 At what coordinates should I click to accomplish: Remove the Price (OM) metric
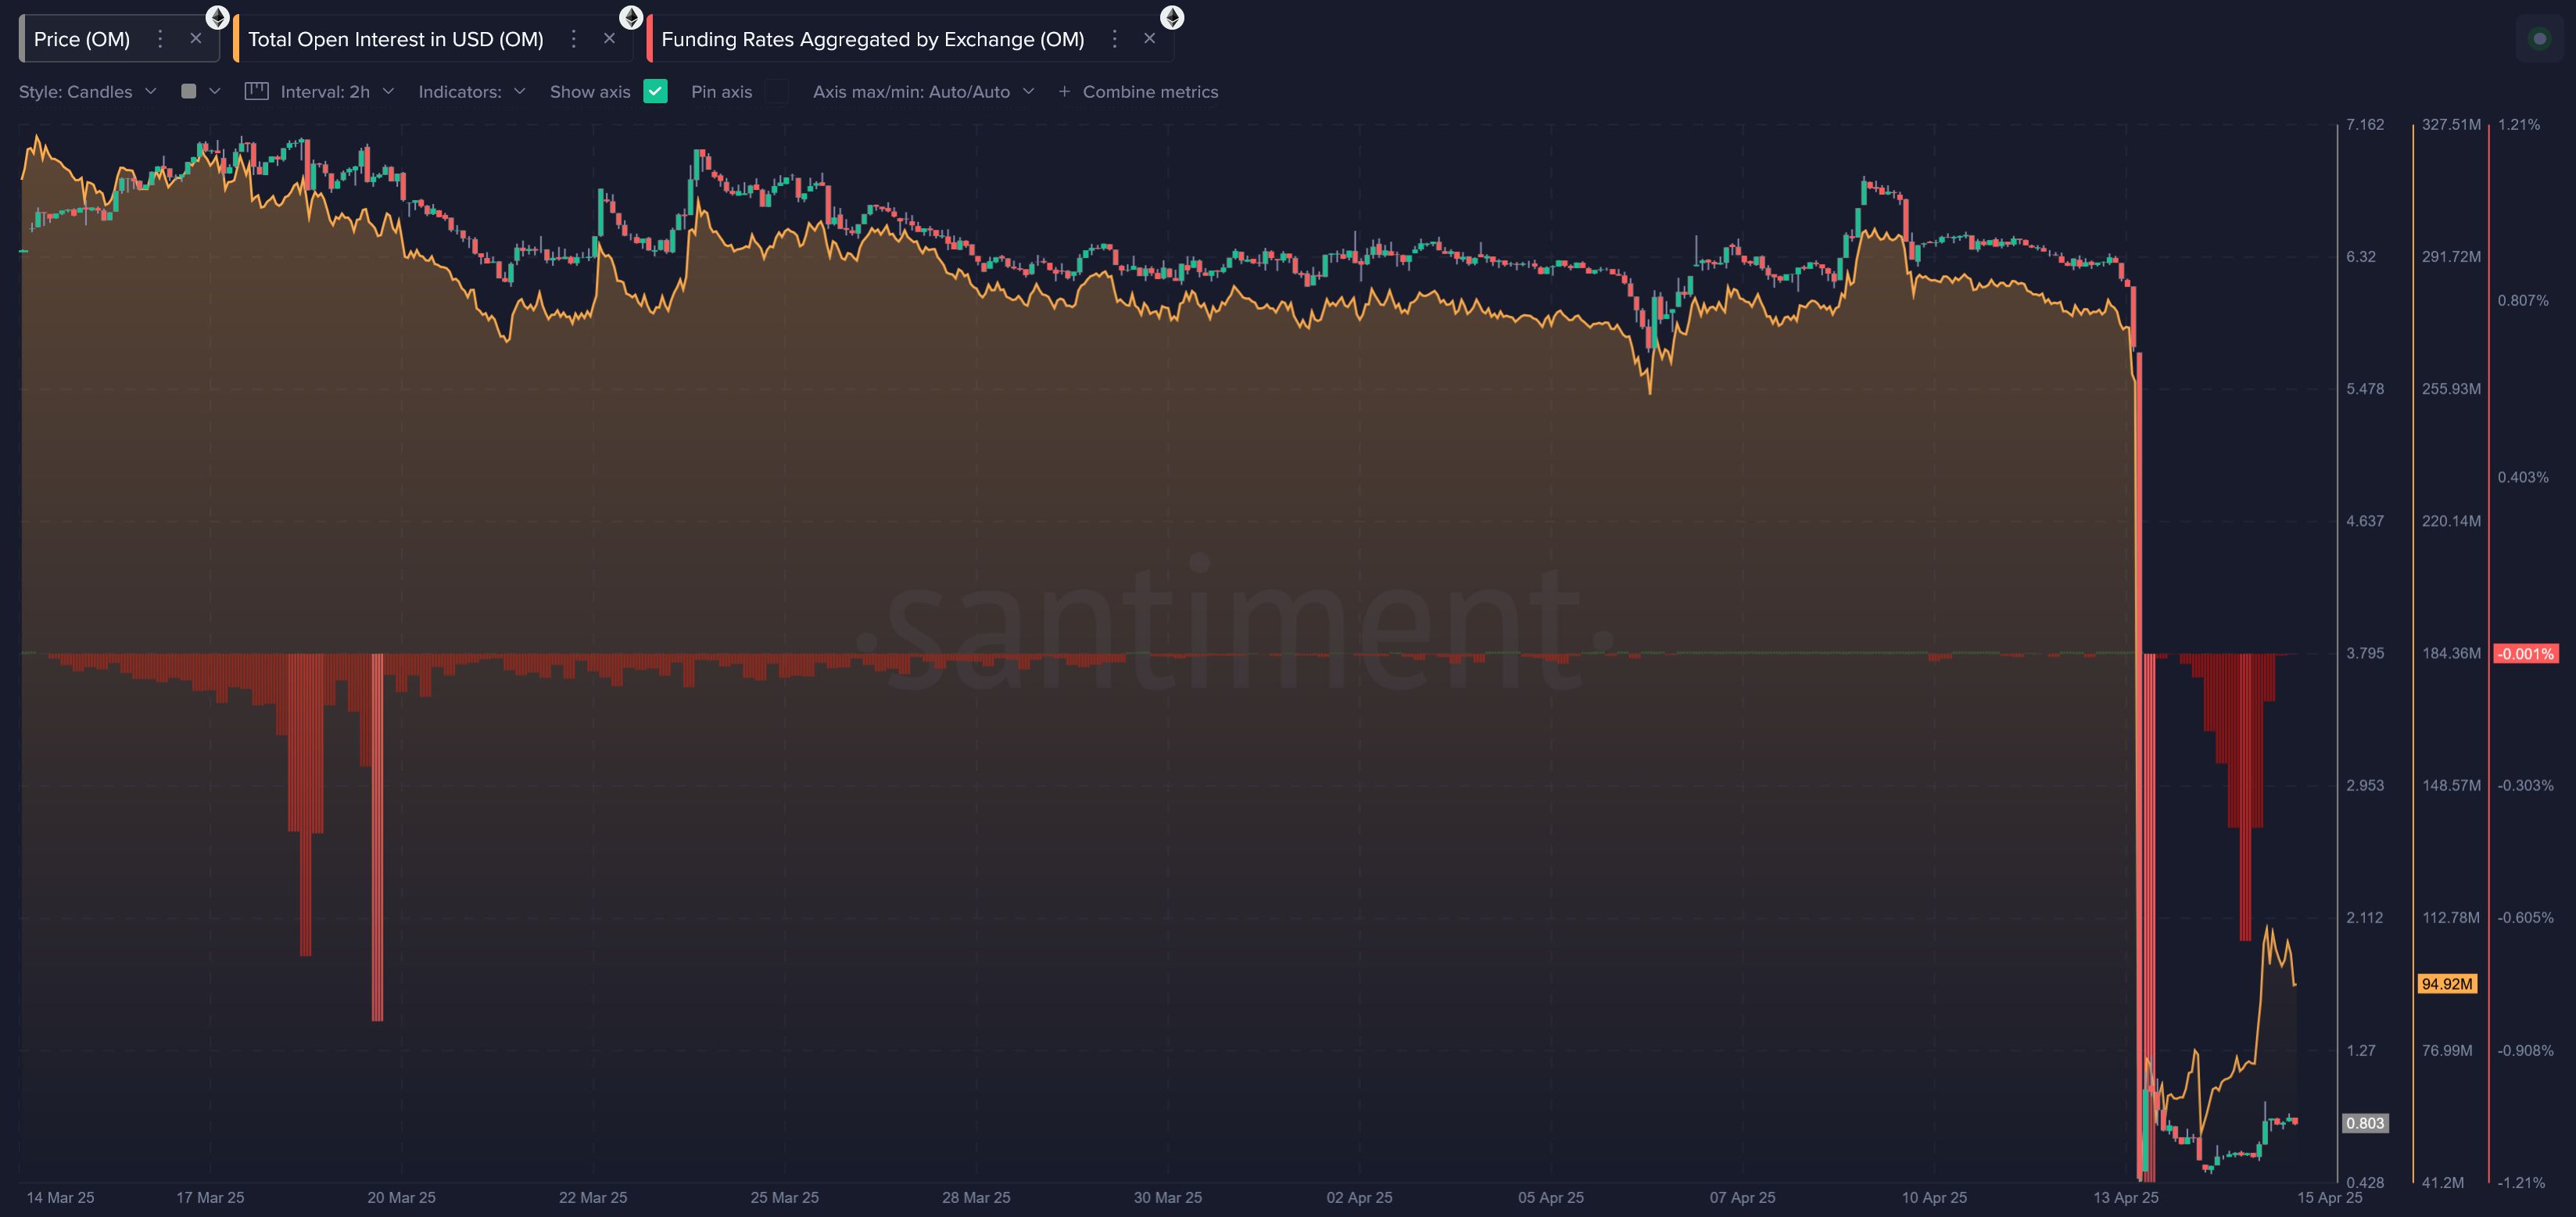(196, 39)
